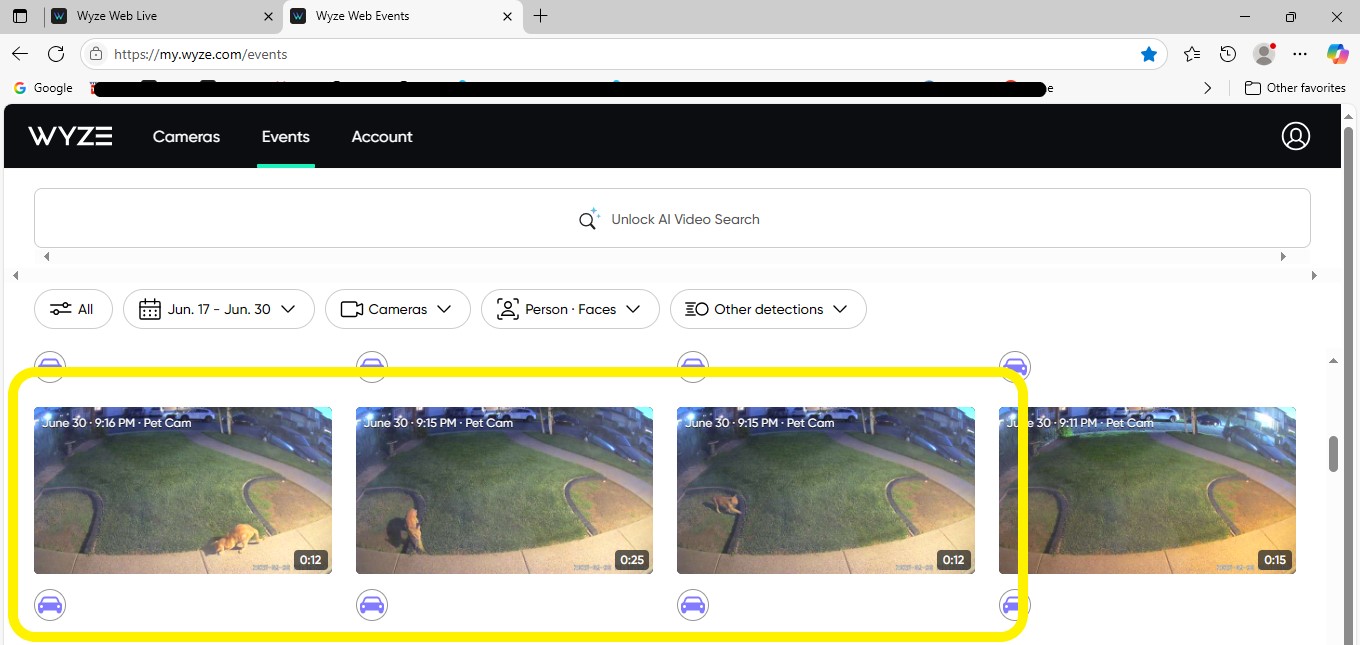
Task: Click the browser back arrow
Action: pyautogui.click(x=20, y=54)
